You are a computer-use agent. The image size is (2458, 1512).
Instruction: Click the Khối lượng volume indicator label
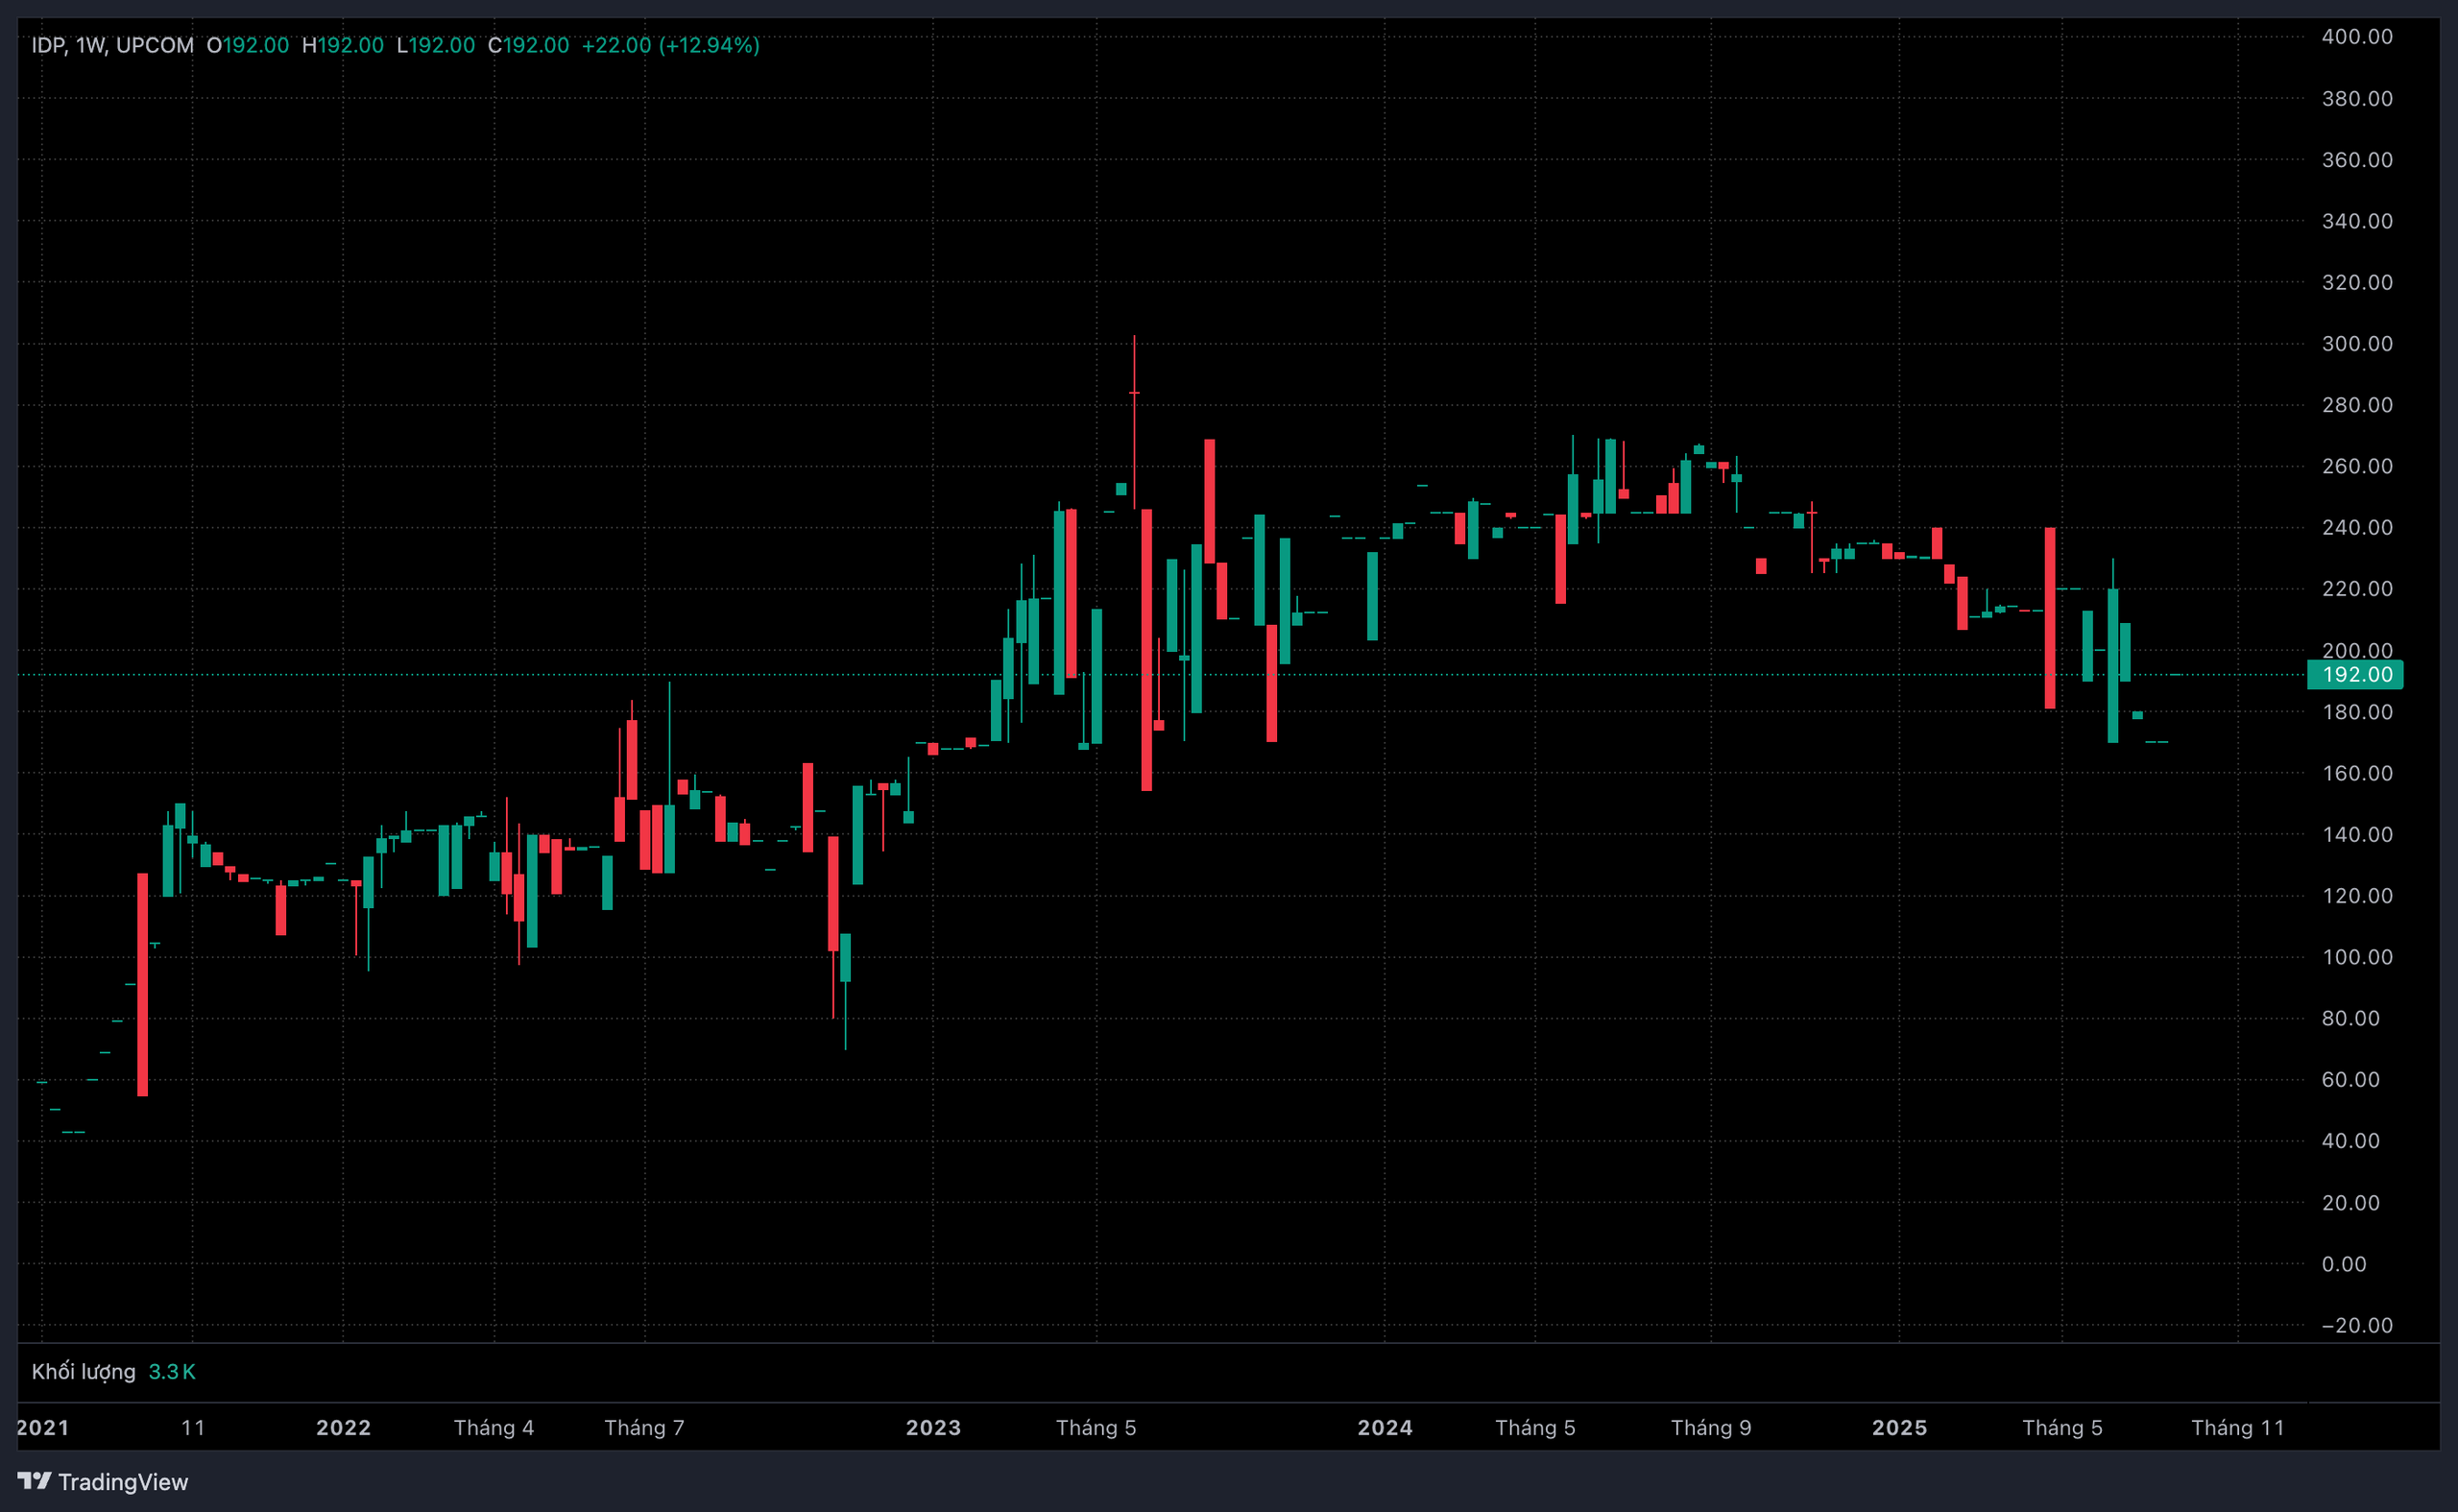pos(83,1372)
